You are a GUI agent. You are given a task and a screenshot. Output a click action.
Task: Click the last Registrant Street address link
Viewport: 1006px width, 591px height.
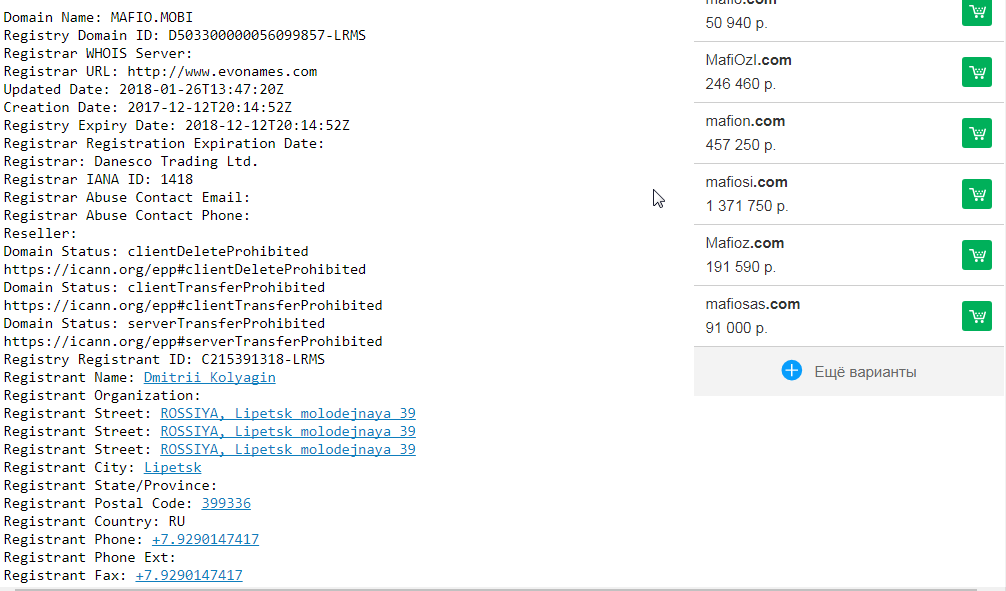click(287, 450)
